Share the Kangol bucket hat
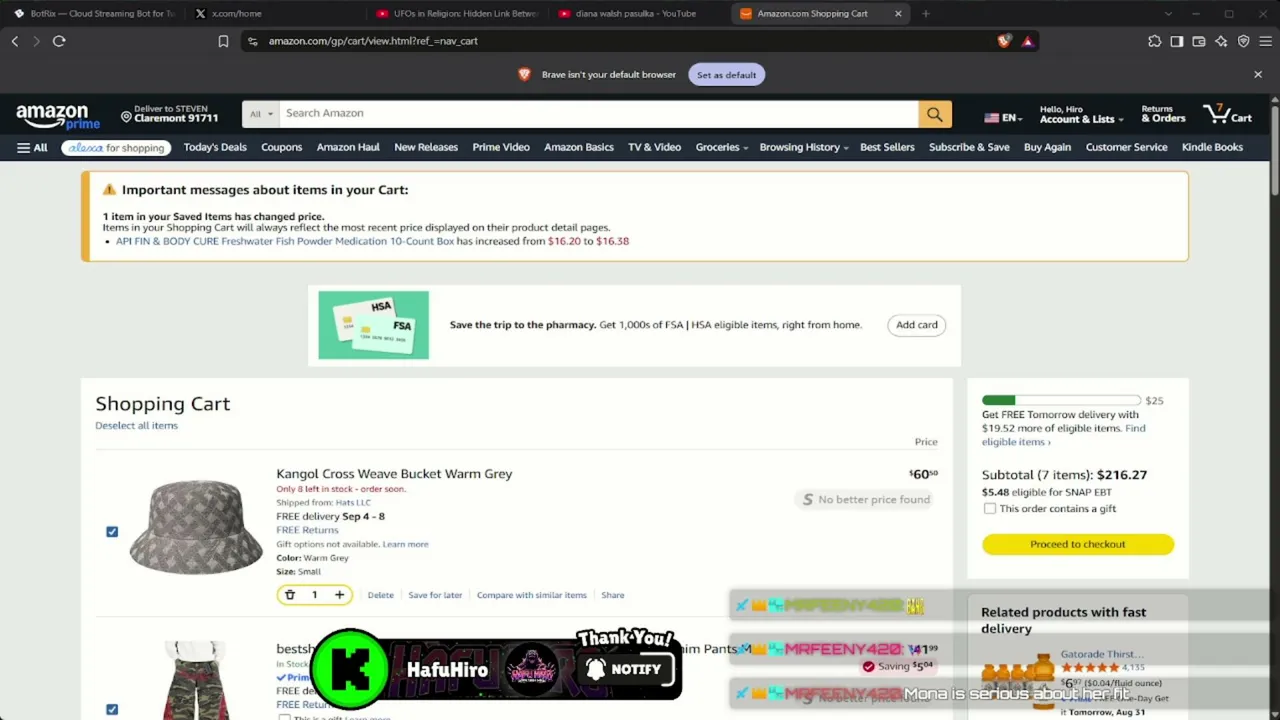The width and height of the screenshot is (1280, 720). [x=613, y=596]
